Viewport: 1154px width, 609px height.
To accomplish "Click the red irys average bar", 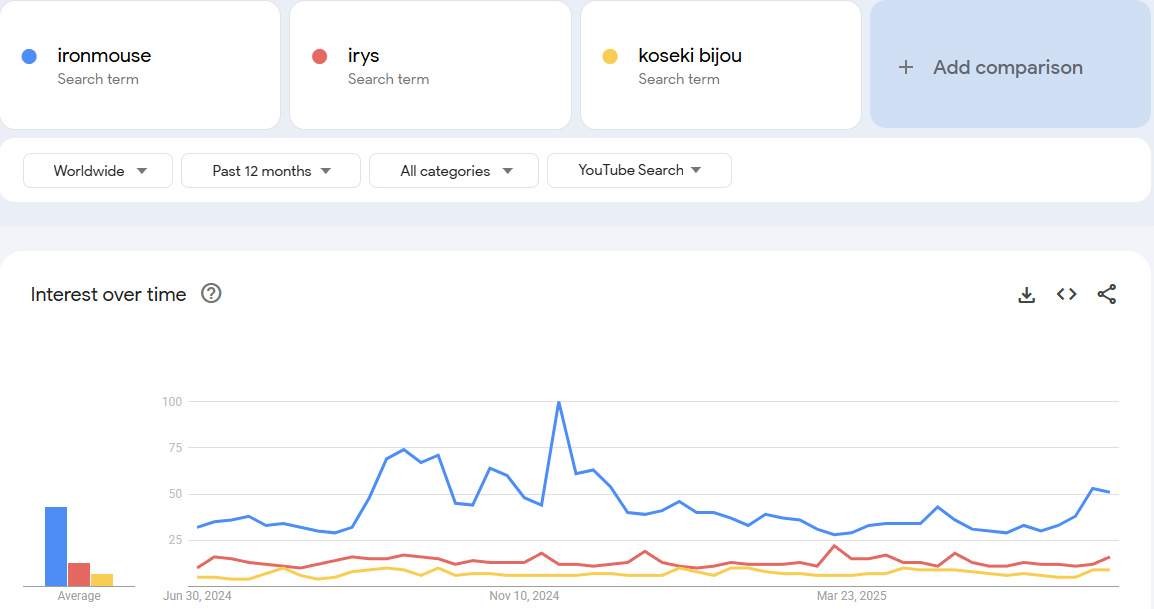I will pos(79,574).
